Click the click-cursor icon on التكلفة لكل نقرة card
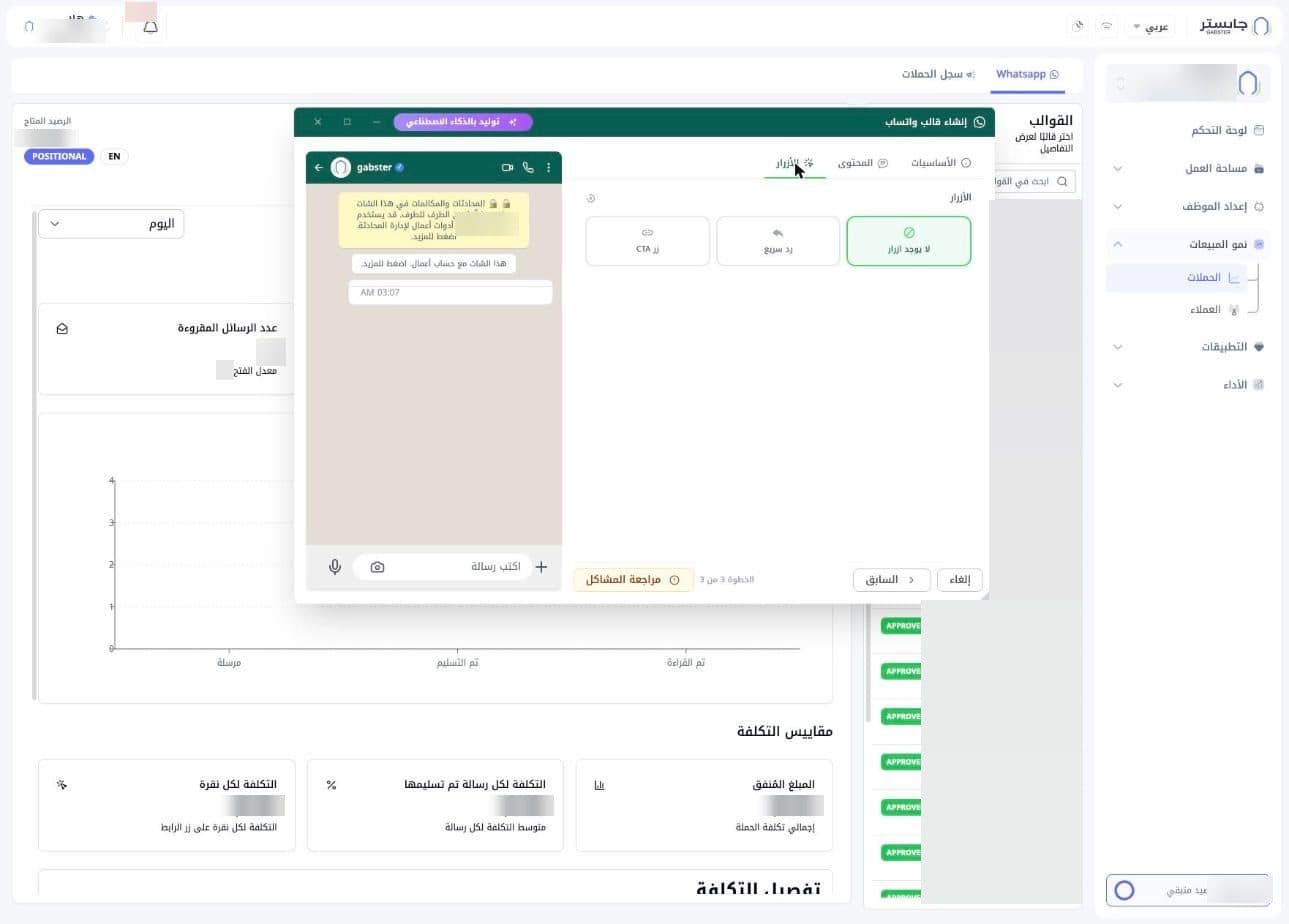The image size is (1289, 924). pos(62,785)
